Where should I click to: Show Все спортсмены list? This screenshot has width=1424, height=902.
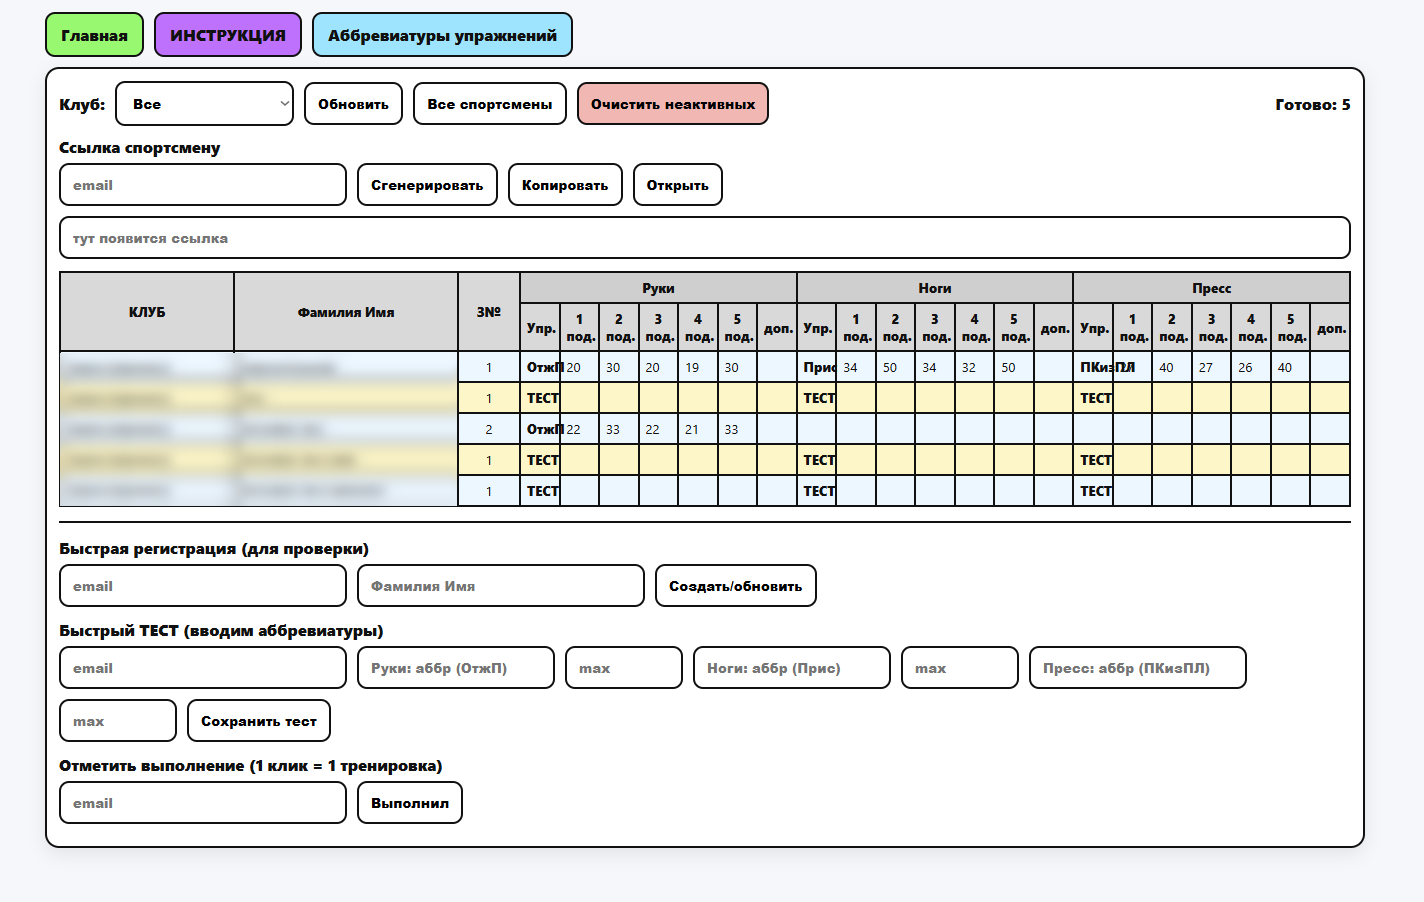[489, 104]
